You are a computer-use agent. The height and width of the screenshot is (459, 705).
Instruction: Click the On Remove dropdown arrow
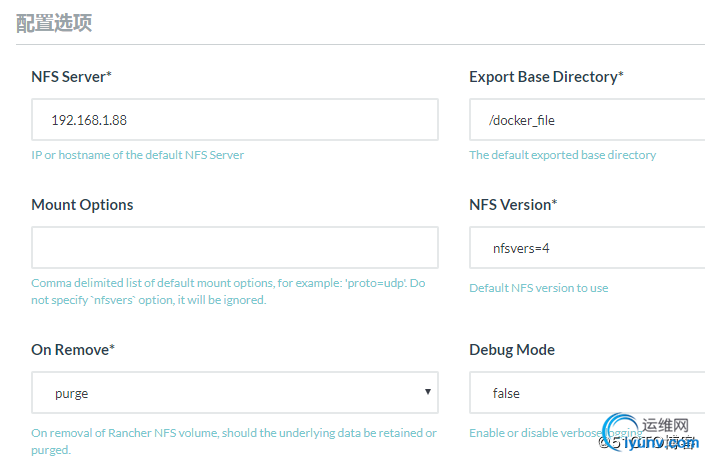(428, 392)
